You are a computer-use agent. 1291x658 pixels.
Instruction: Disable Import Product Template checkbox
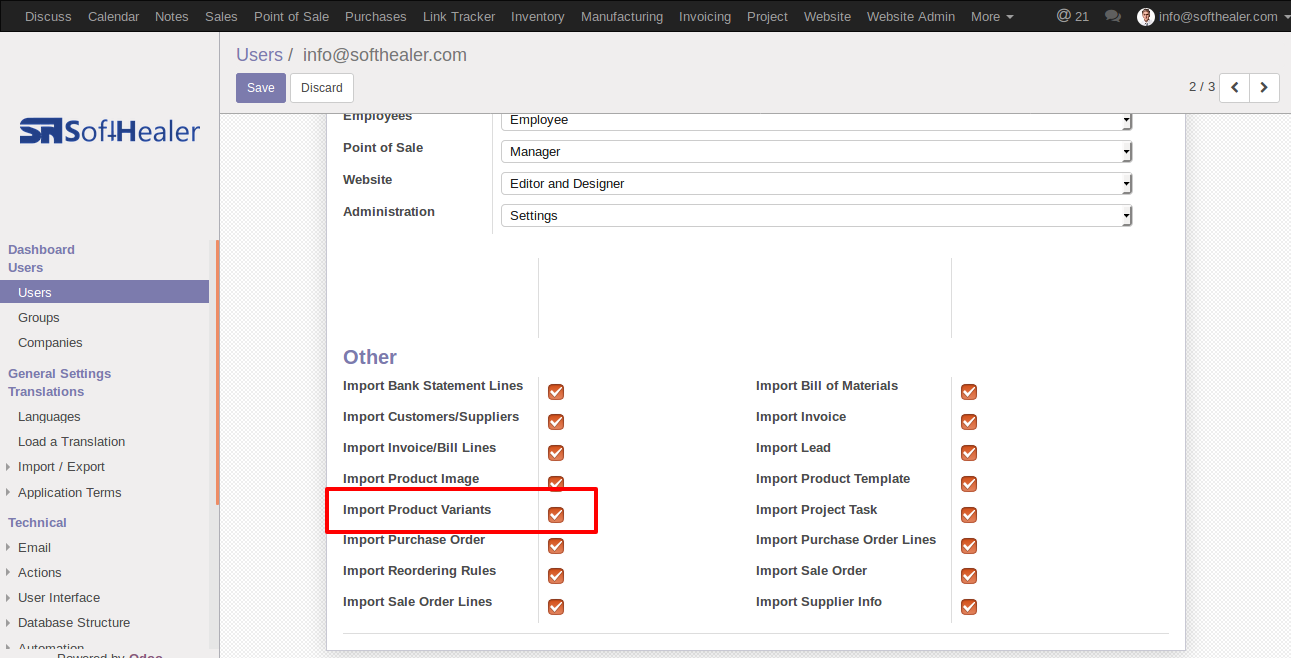(x=969, y=484)
